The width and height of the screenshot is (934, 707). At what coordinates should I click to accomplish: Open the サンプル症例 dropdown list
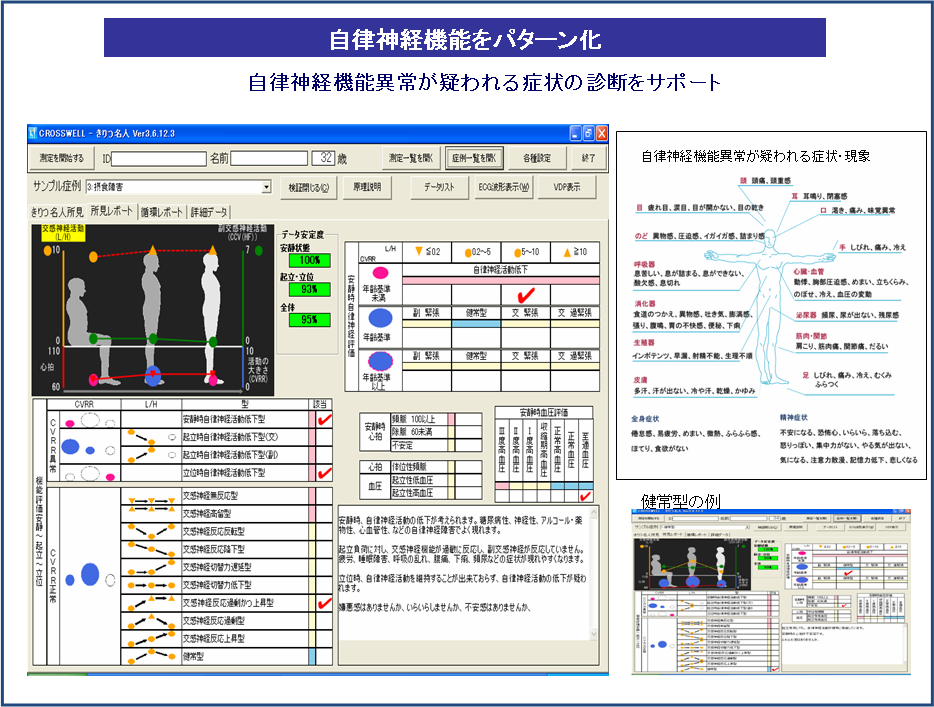[x=266, y=187]
